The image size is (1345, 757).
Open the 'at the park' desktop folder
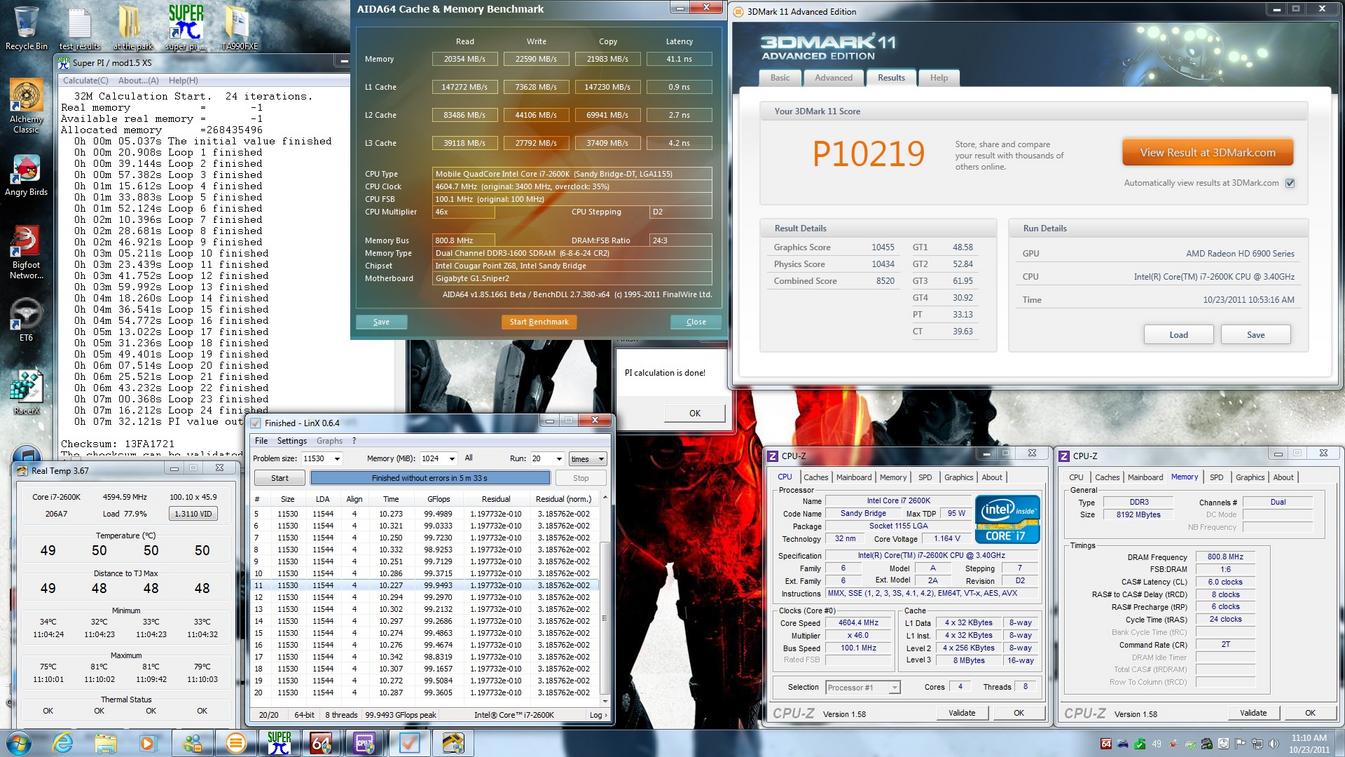[131, 26]
